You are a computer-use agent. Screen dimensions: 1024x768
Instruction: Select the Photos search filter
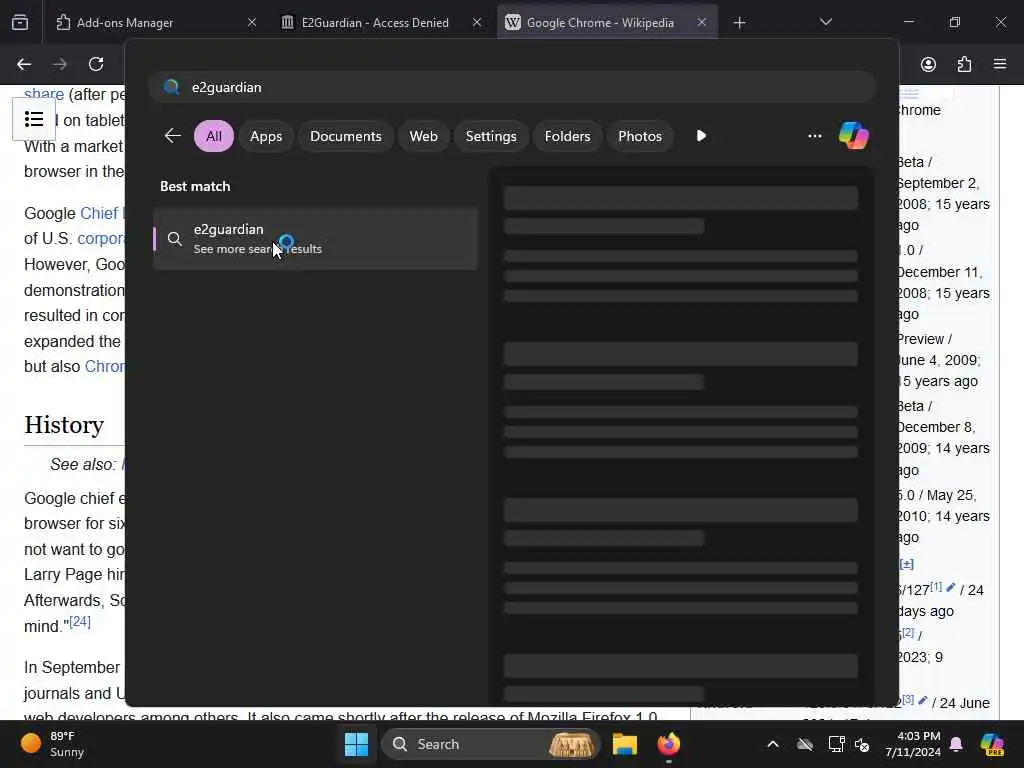click(x=640, y=136)
